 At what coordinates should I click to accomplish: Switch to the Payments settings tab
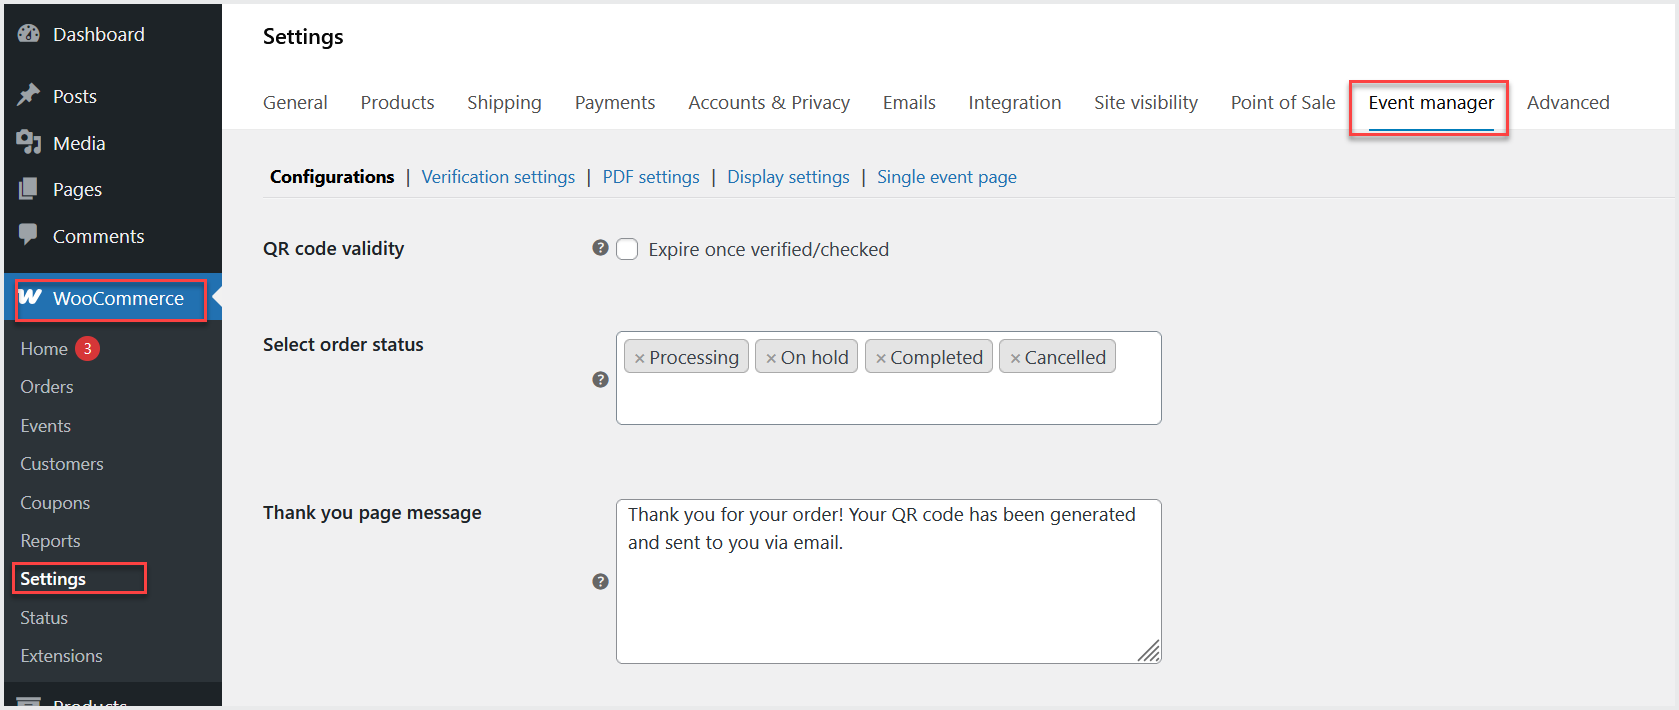point(615,102)
